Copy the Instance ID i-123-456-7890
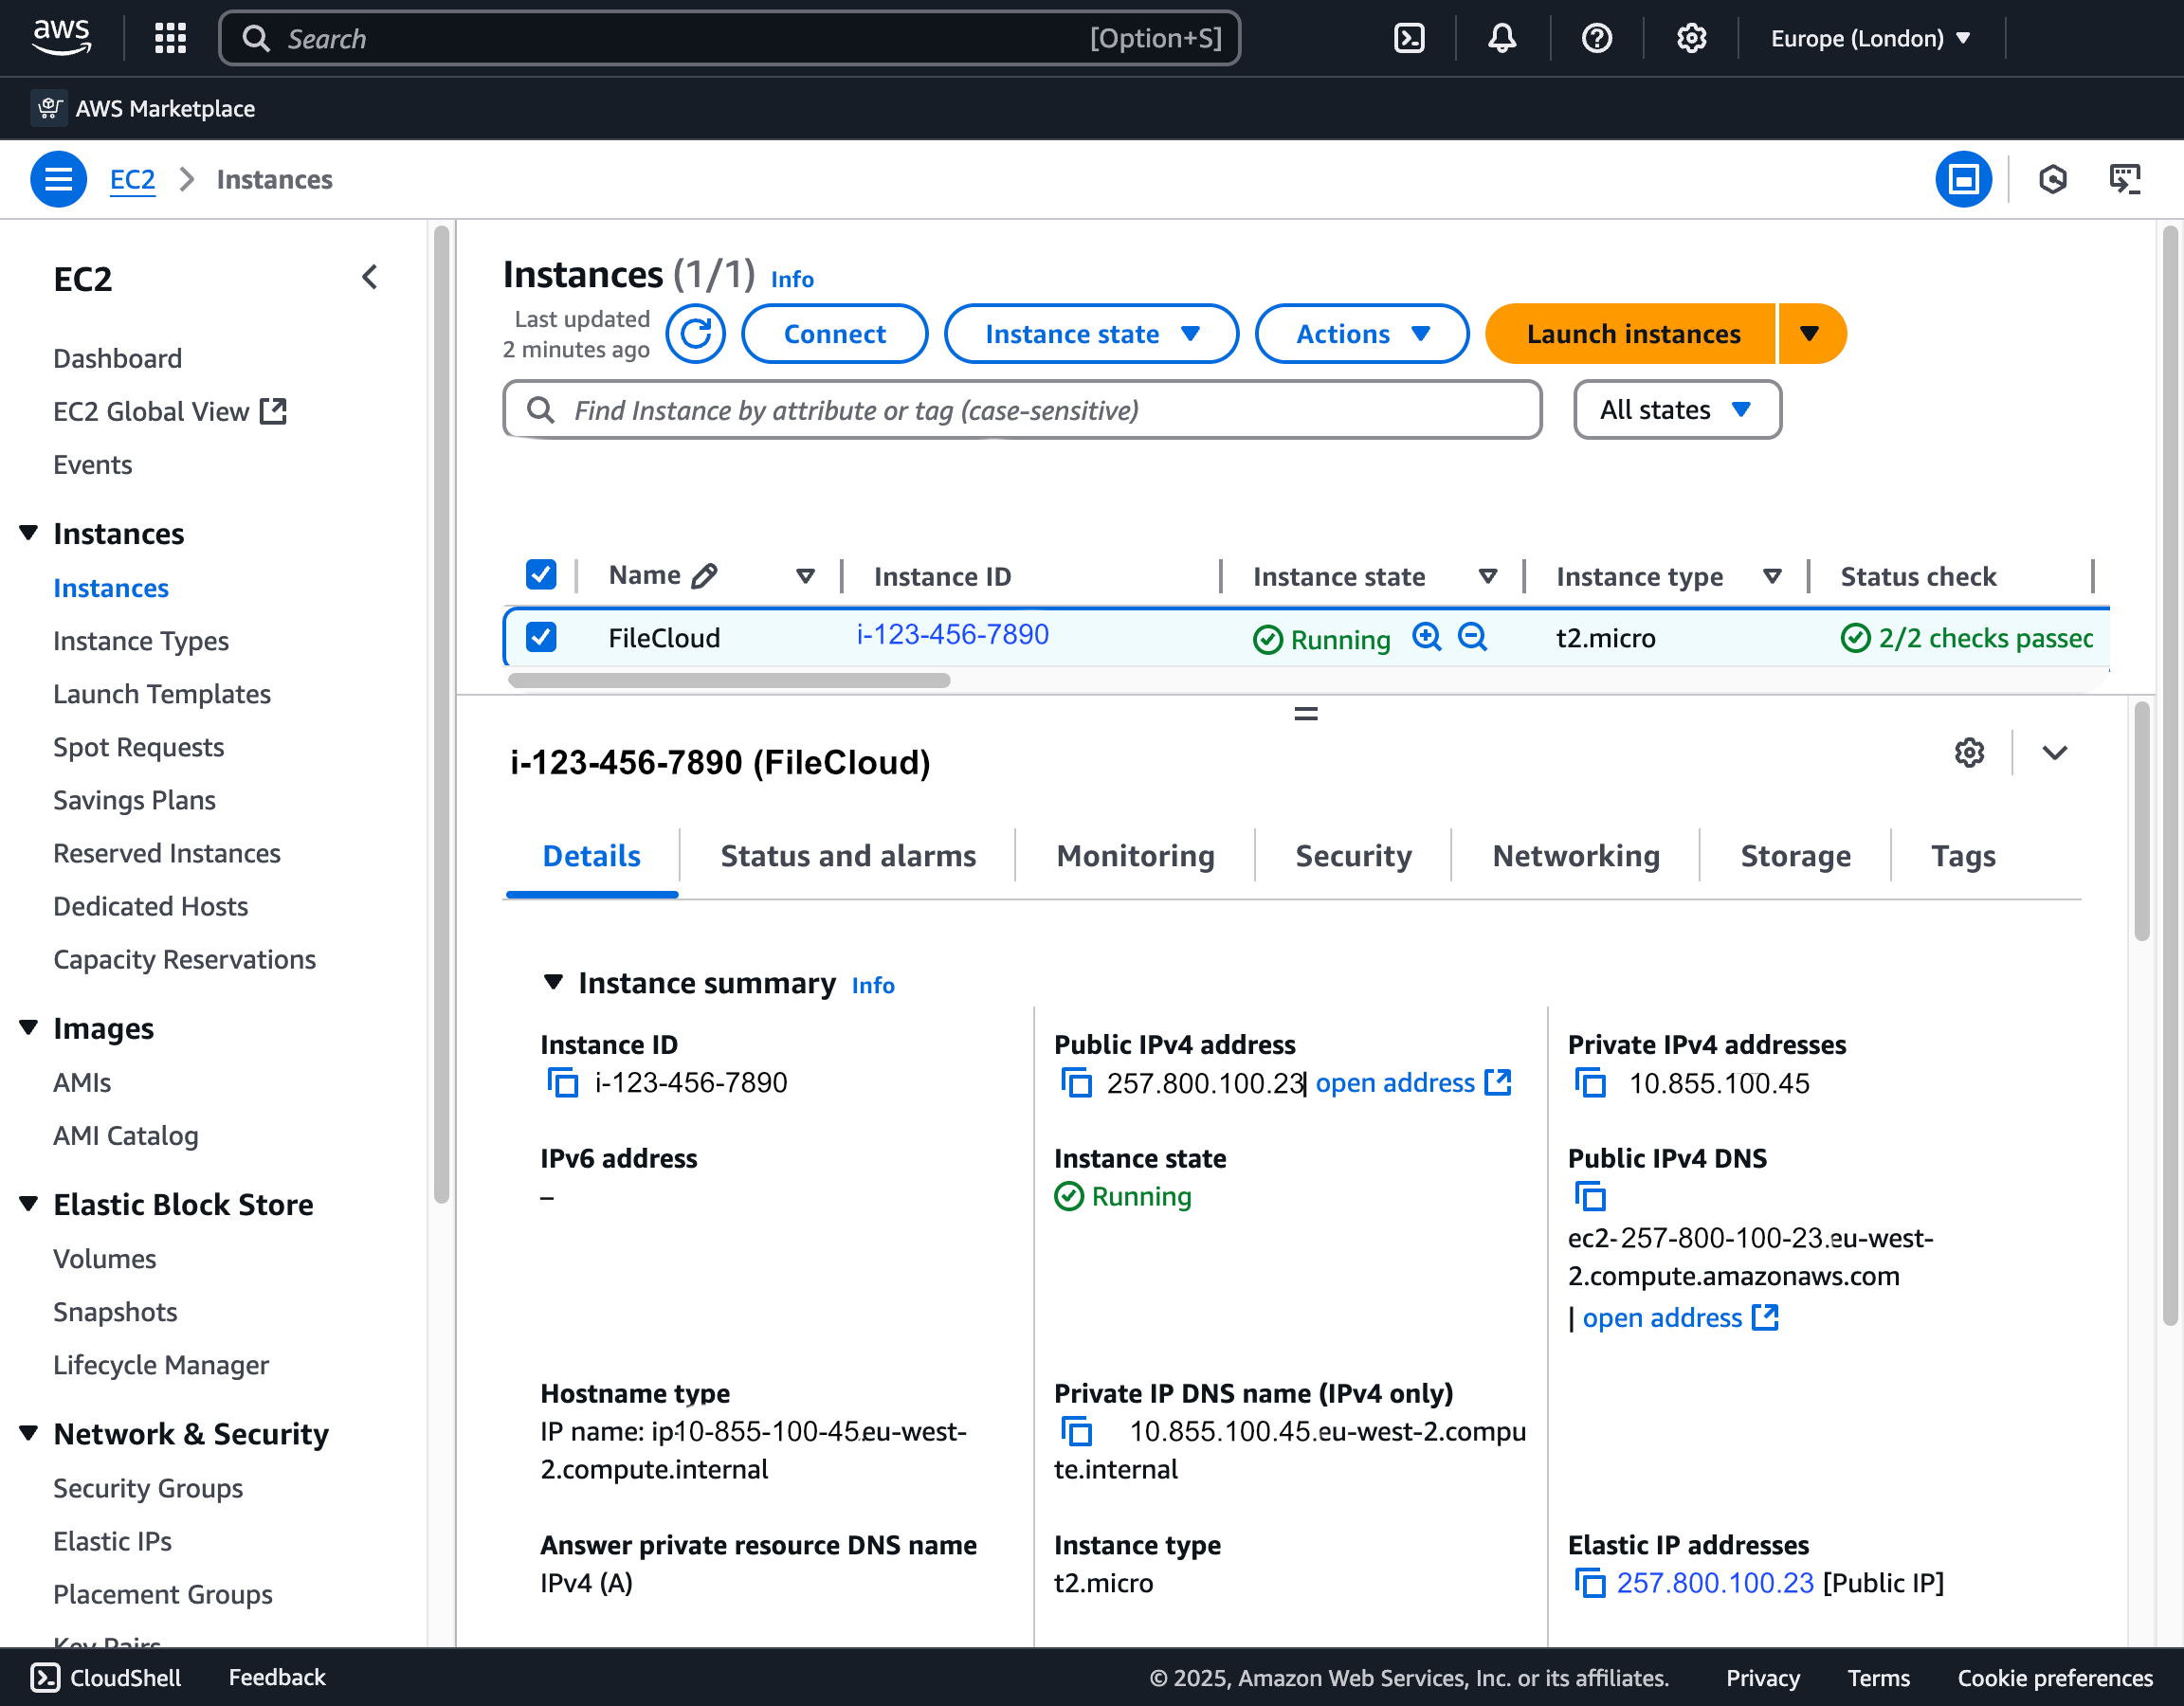 tap(563, 1083)
